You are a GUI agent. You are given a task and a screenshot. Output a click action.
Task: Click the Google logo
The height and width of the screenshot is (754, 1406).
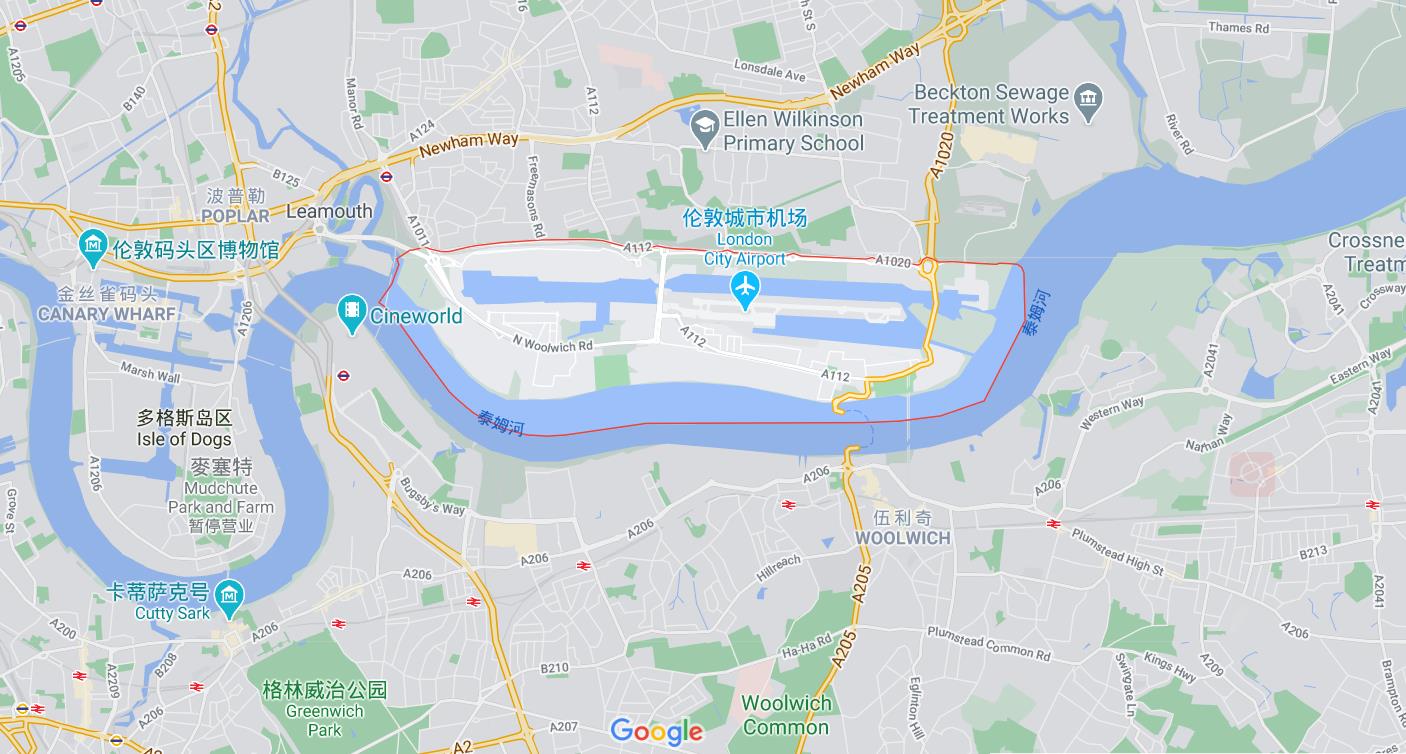(x=657, y=731)
